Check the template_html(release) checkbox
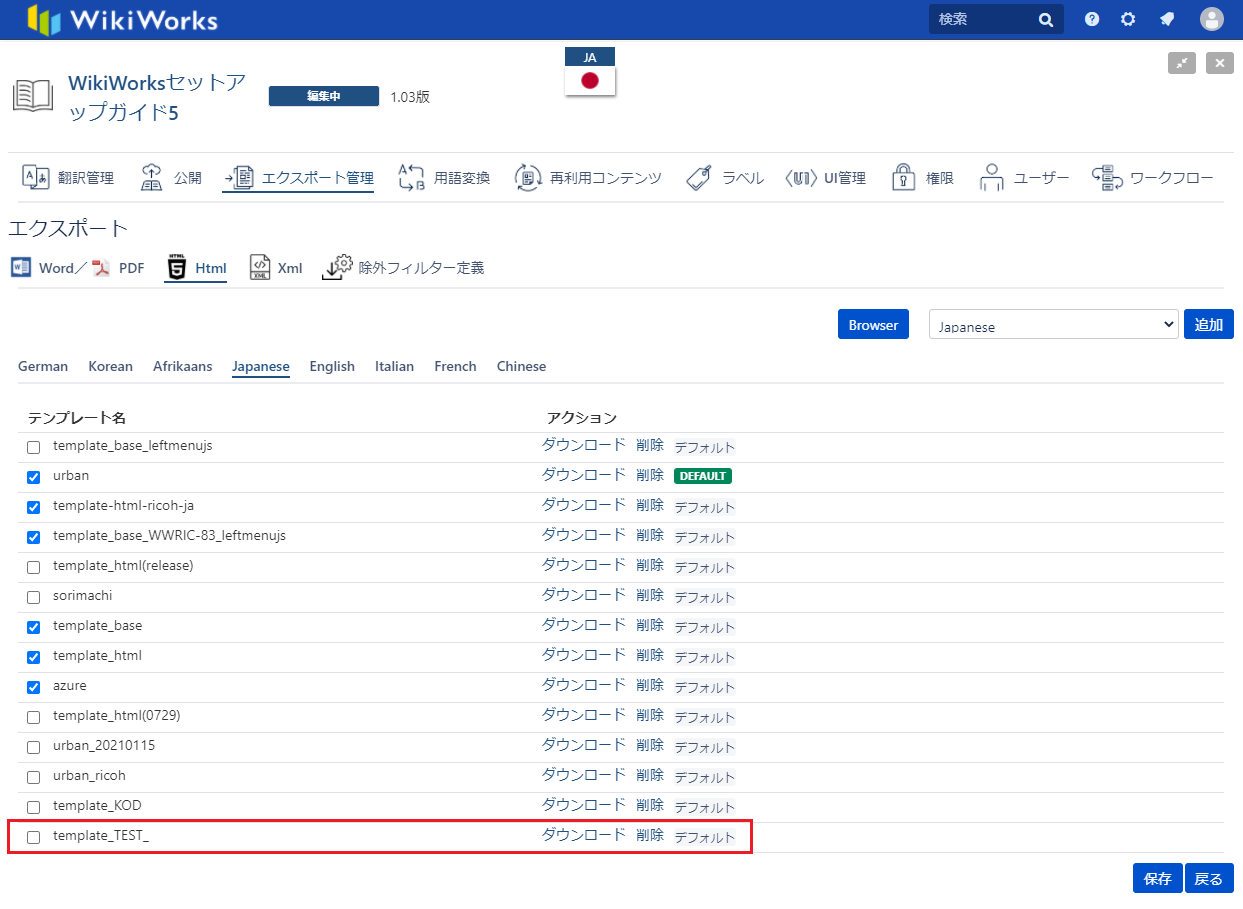1243x909 pixels. click(x=33, y=567)
